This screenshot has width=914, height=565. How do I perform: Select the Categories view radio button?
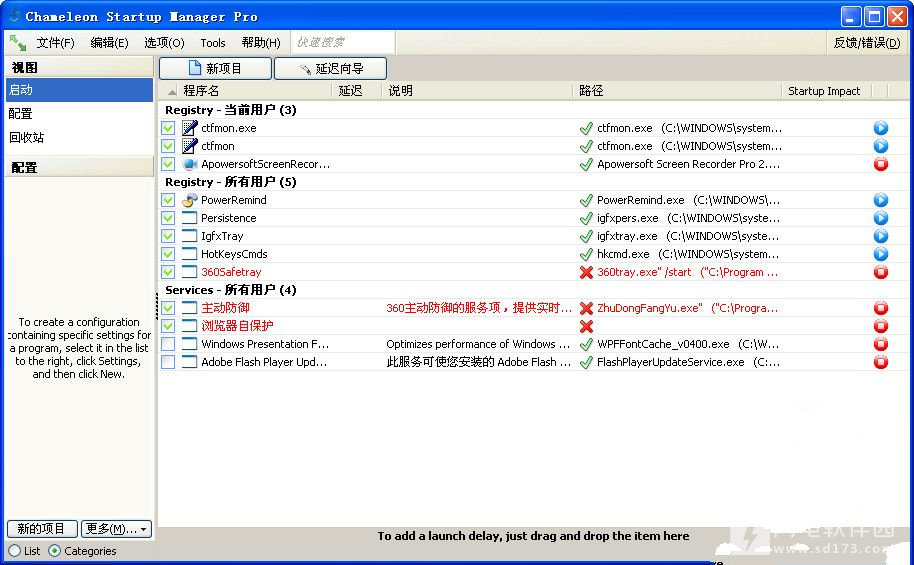tap(54, 550)
